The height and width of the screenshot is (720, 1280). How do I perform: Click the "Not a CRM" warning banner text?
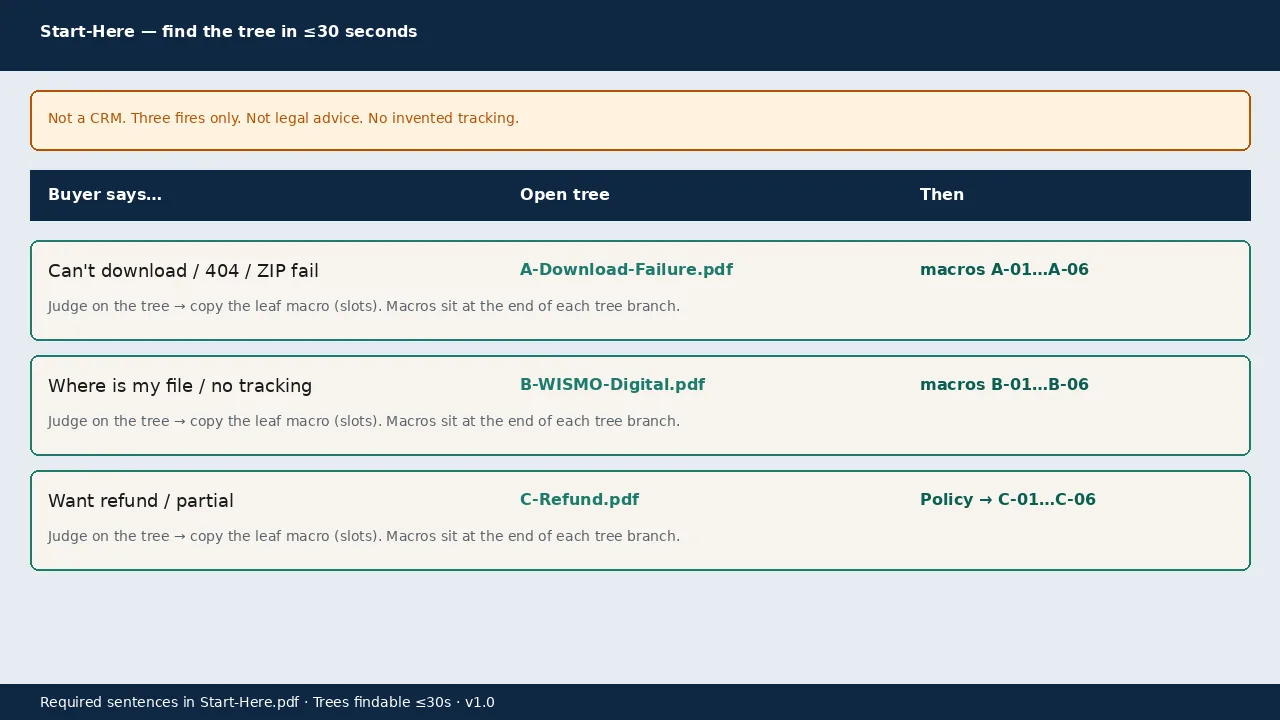click(x=283, y=118)
